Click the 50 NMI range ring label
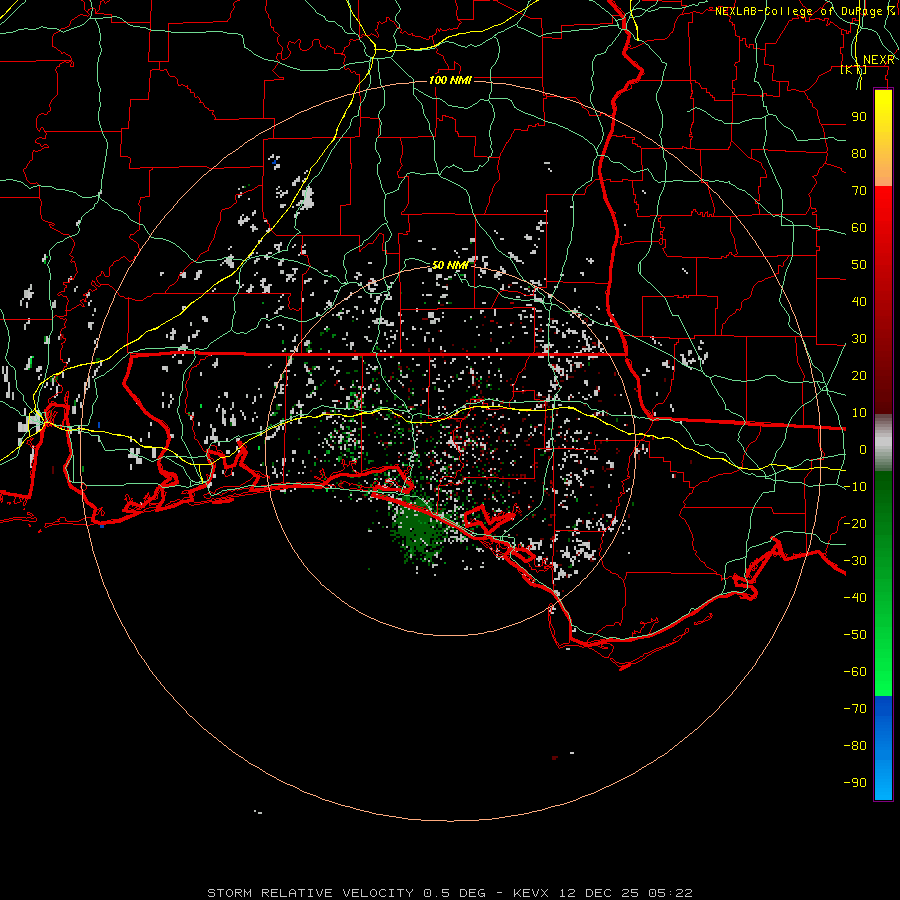 coord(450,265)
